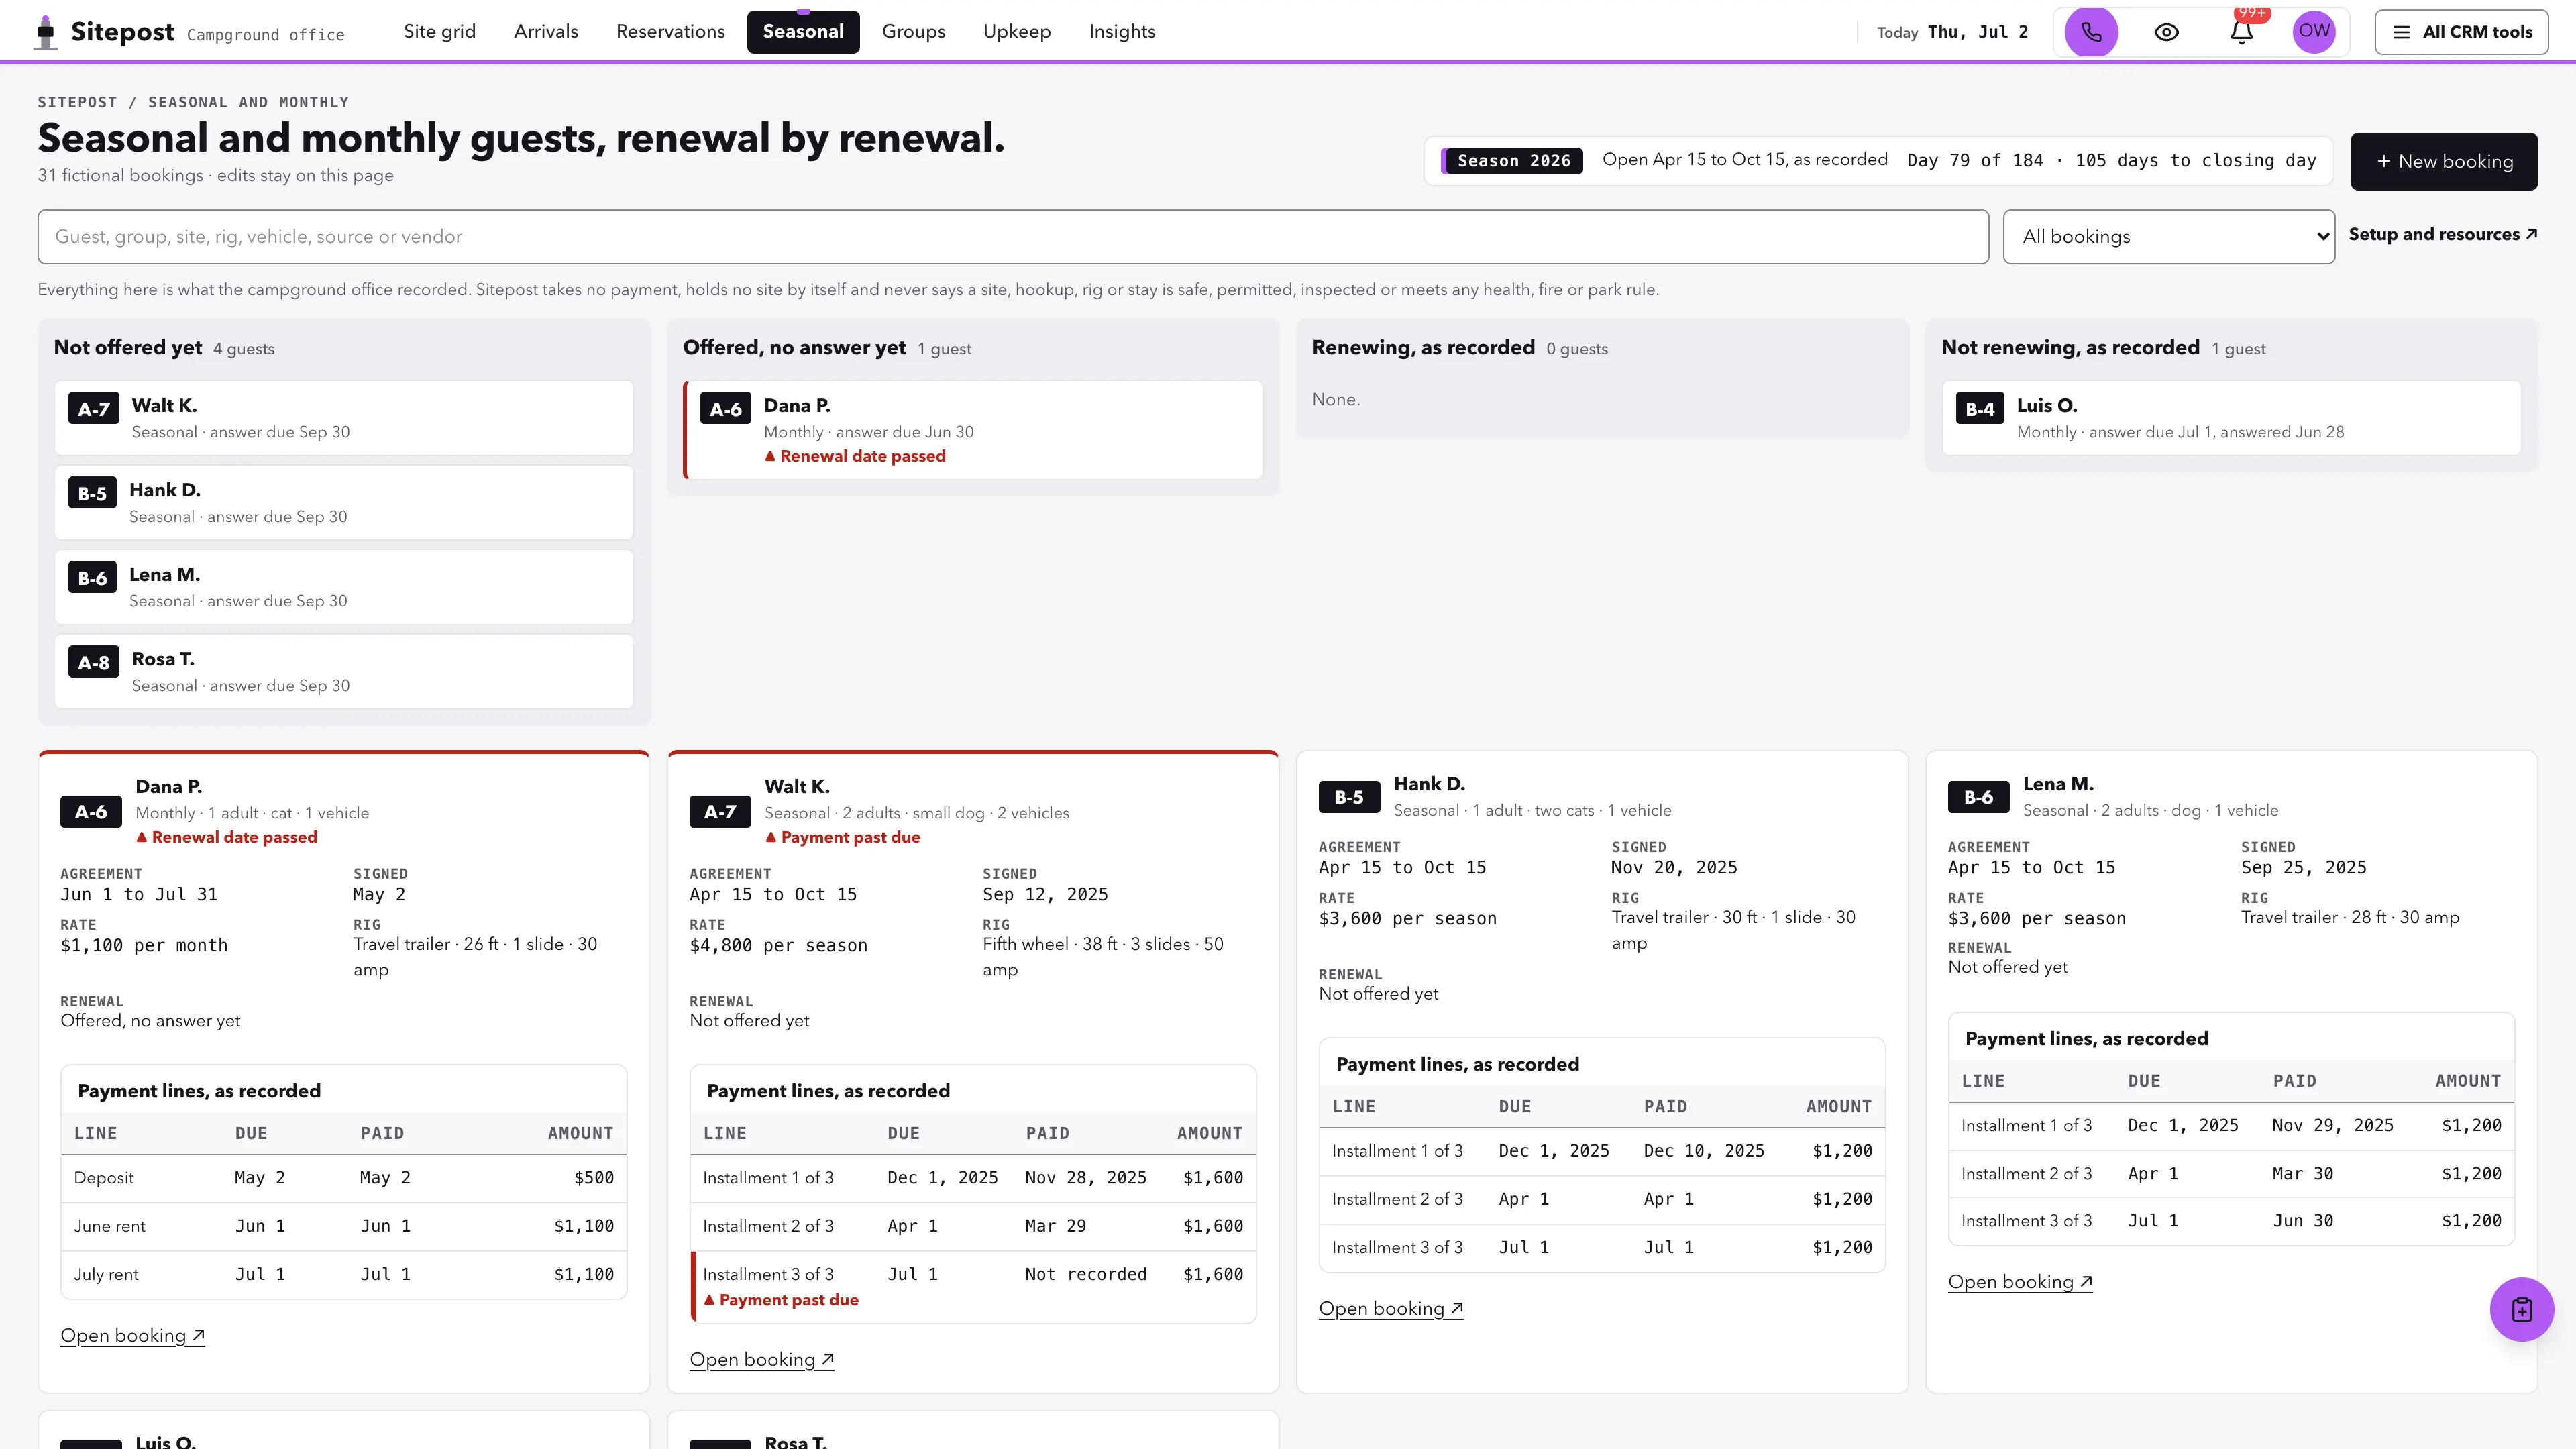Open booking link for Walt K.
Image resolution: width=2576 pixels, height=1449 pixels.
(x=762, y=1360)
